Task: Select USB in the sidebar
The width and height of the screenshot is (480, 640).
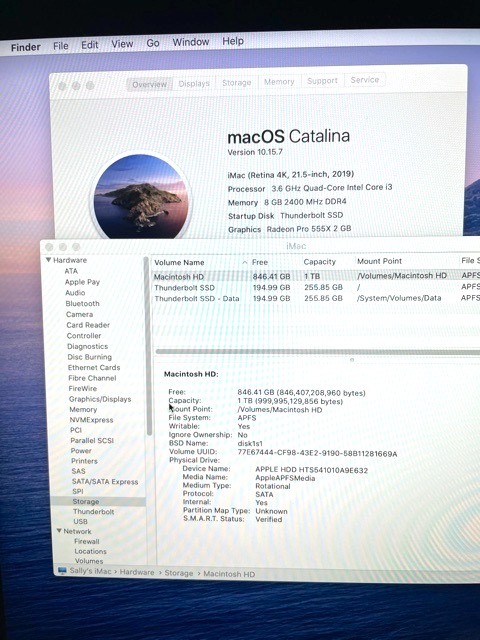Action: [80, 521]
